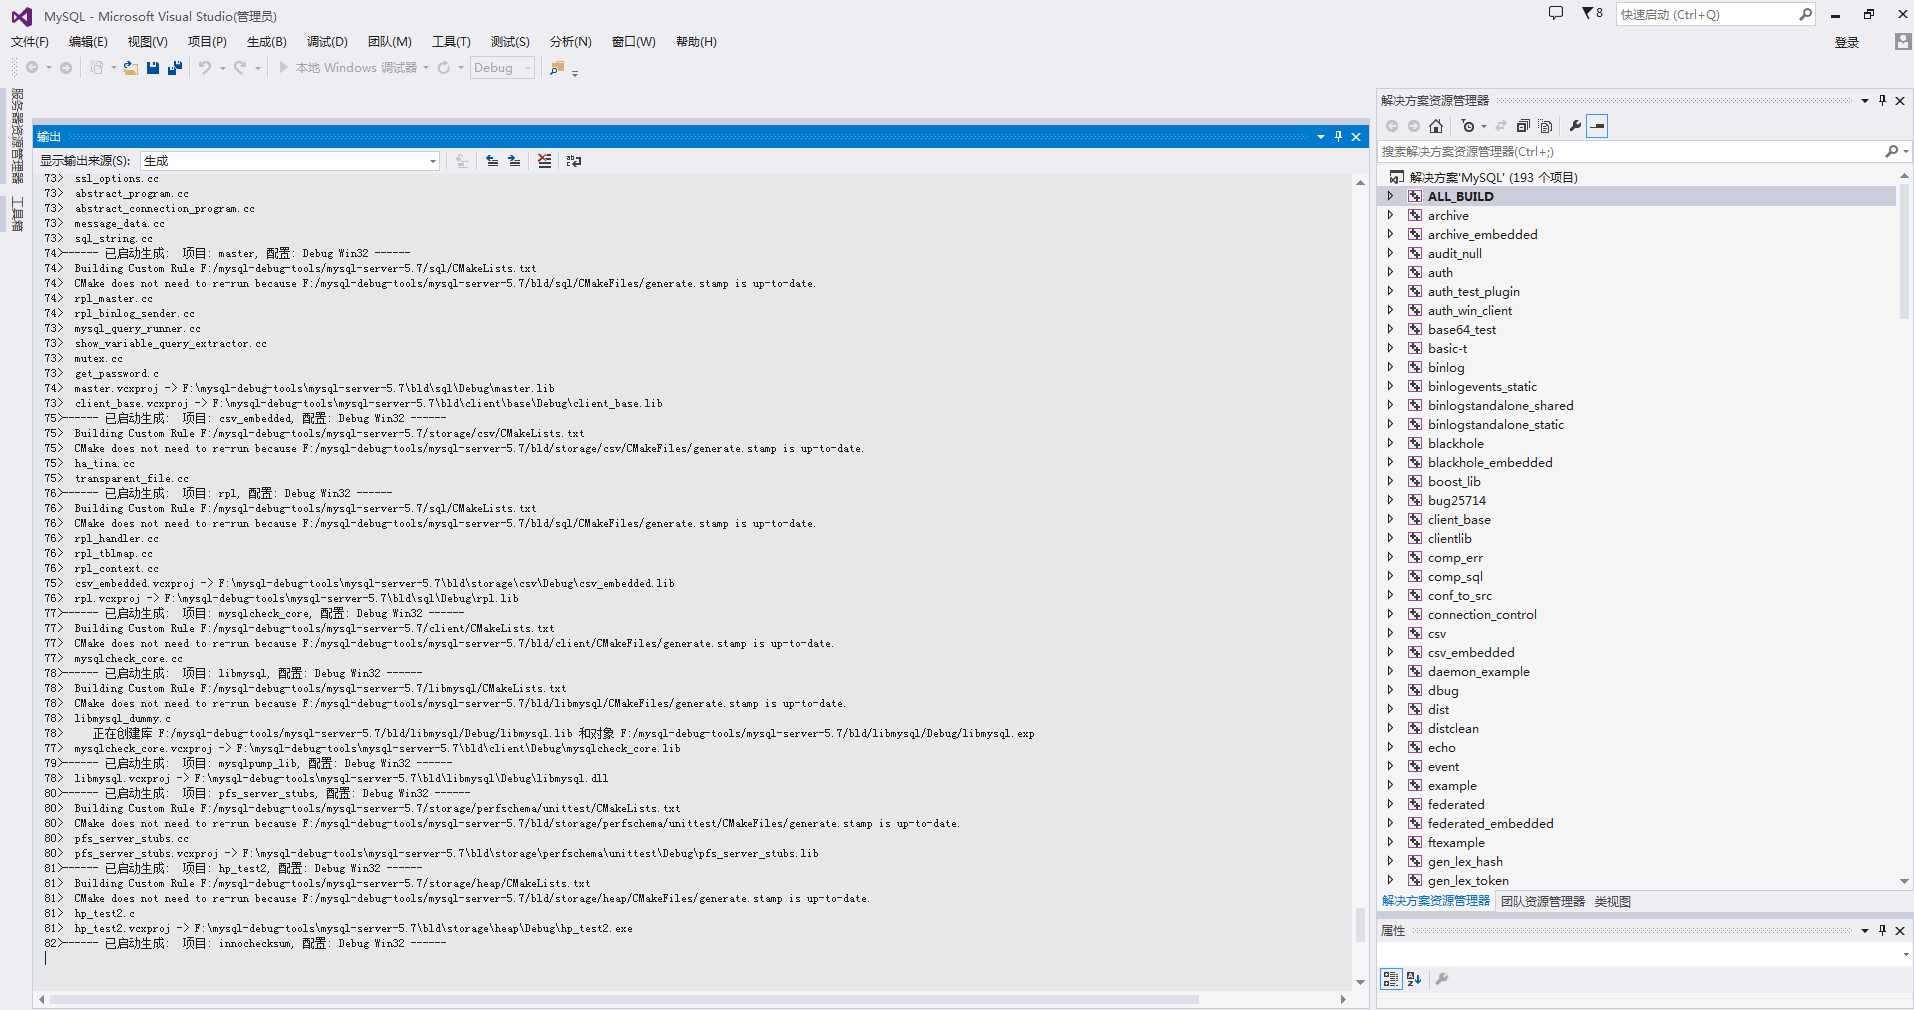The width and height of the screenshot is (1914, 1010).
Task: Expand the ALL_BUILD project node
Action: (x=1390, y=196)
